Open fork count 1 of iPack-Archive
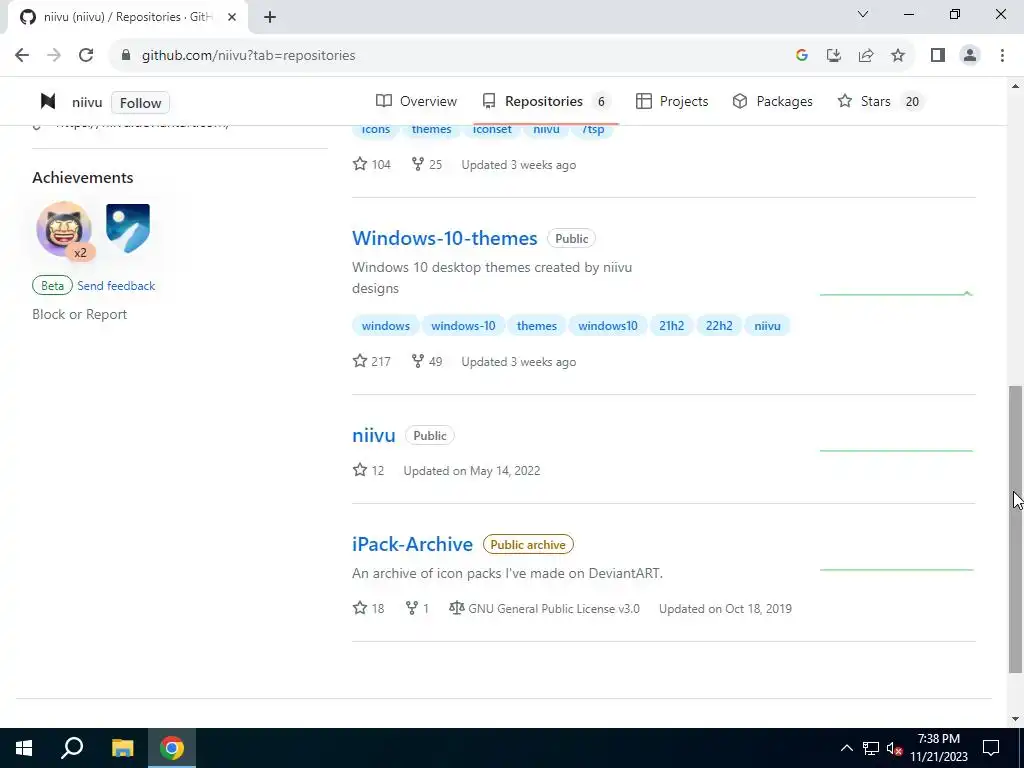The image size is (1024, 768). pos(417,608)
